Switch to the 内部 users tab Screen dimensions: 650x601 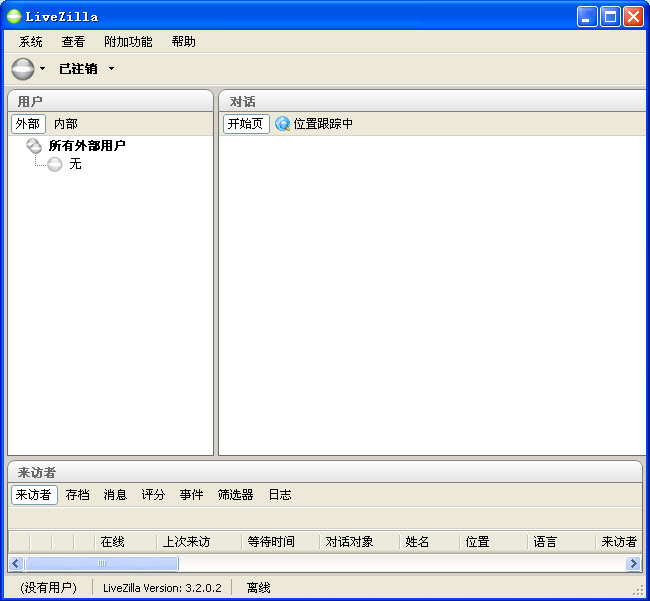(x=66, y=124)
